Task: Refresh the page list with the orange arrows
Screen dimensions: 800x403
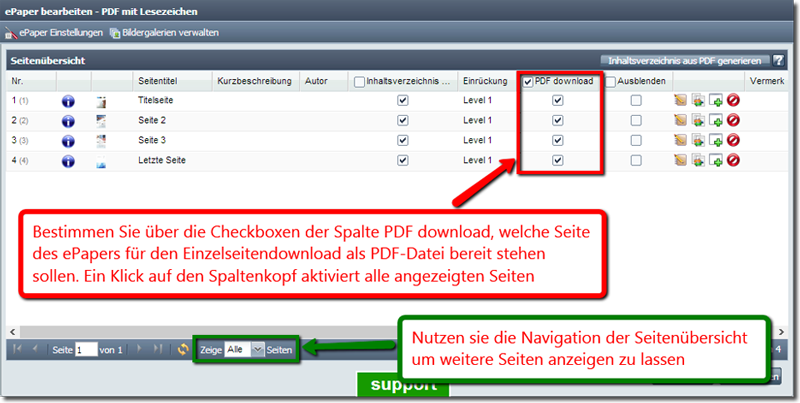Action: [183, 349]
